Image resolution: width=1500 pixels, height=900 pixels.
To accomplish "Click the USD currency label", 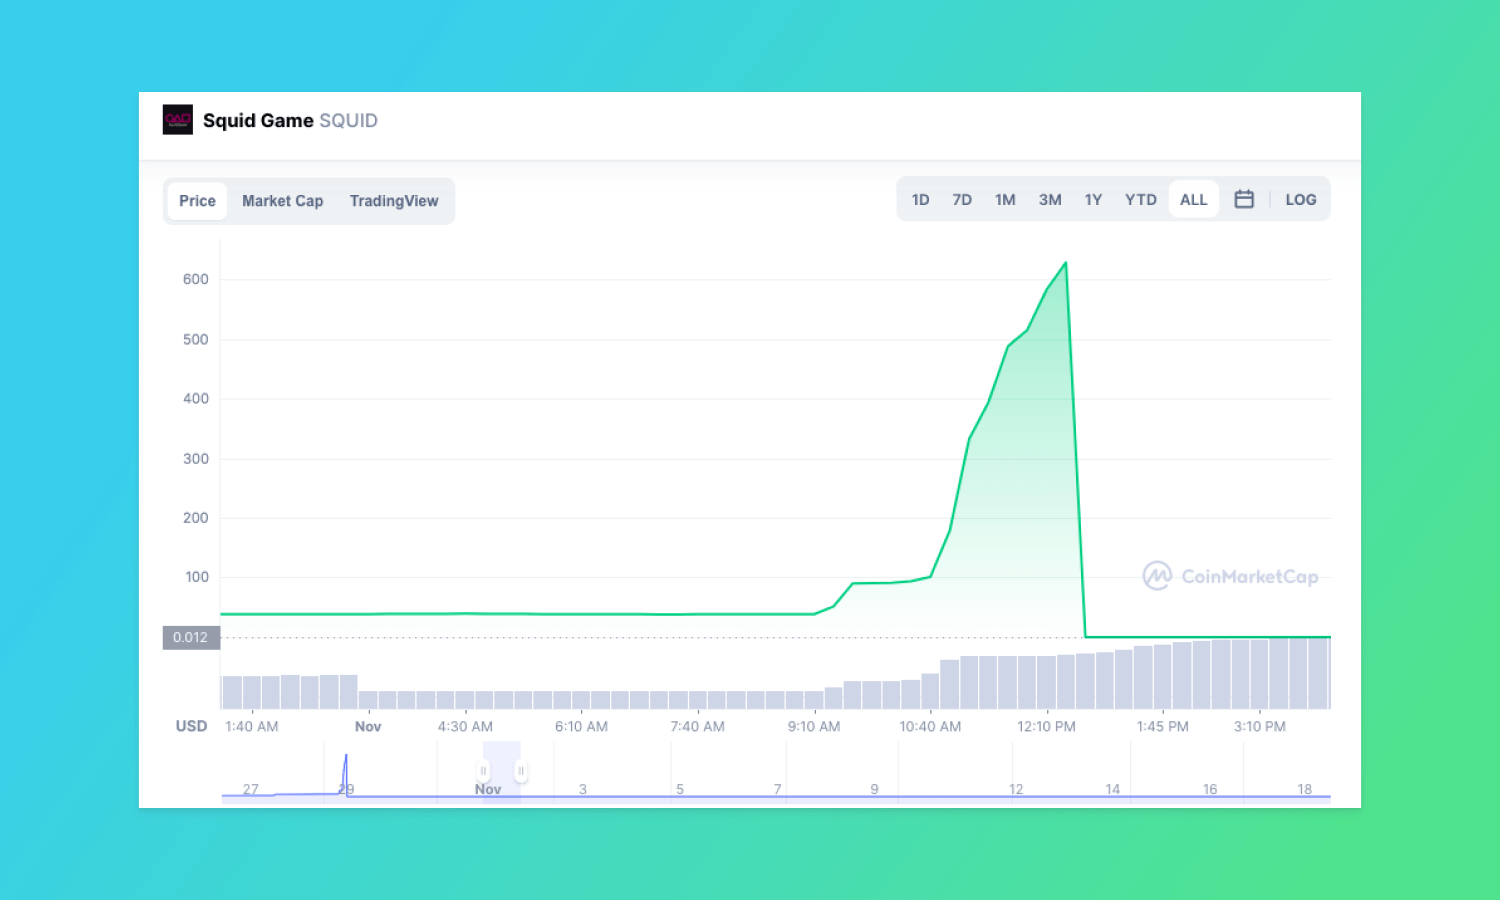I will pyautogui.click(x=192, y=726).
